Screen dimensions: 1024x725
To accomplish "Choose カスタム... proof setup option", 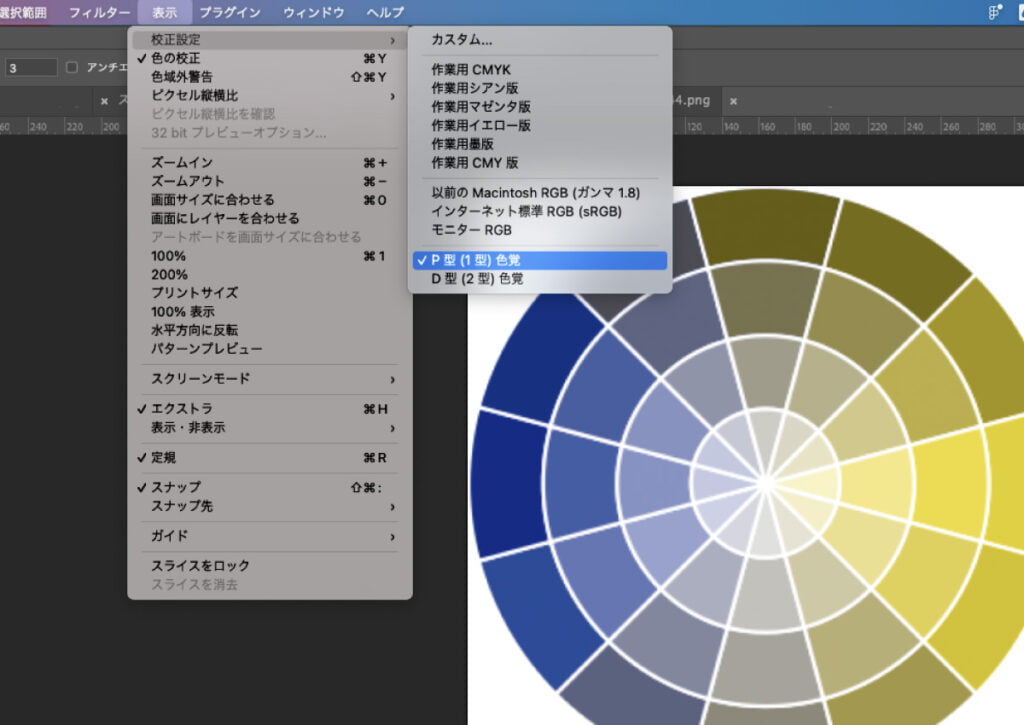I will tap(461, 40).
